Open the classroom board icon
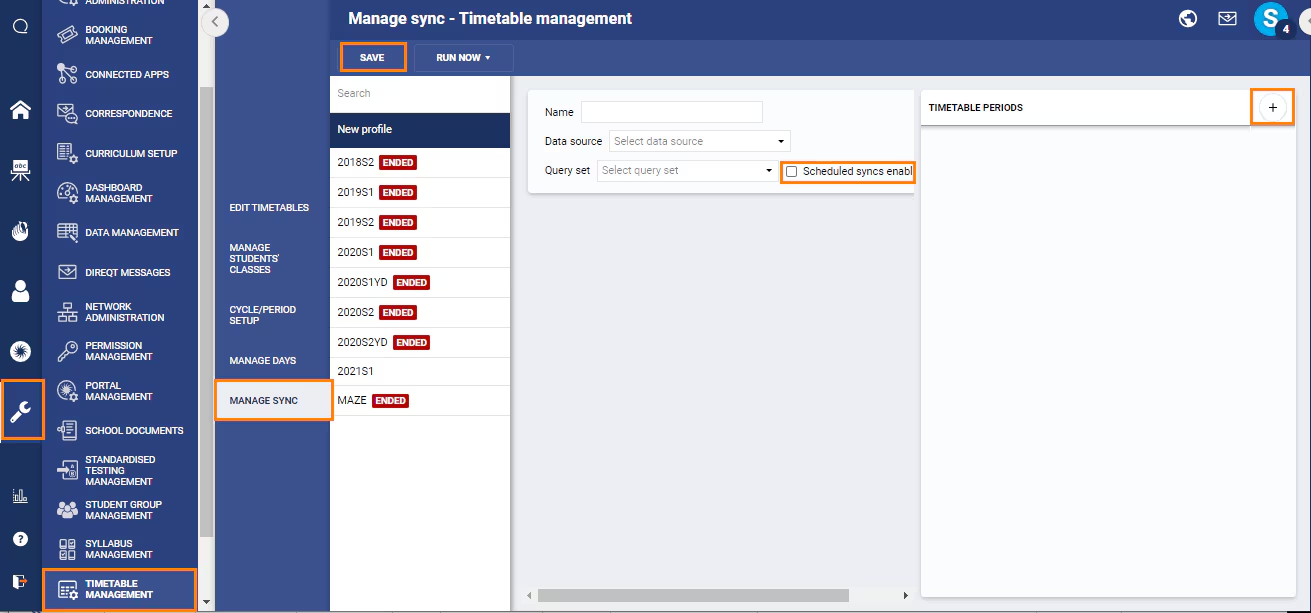The height and width of the screenshot is (613, 1311). point(20,170)
